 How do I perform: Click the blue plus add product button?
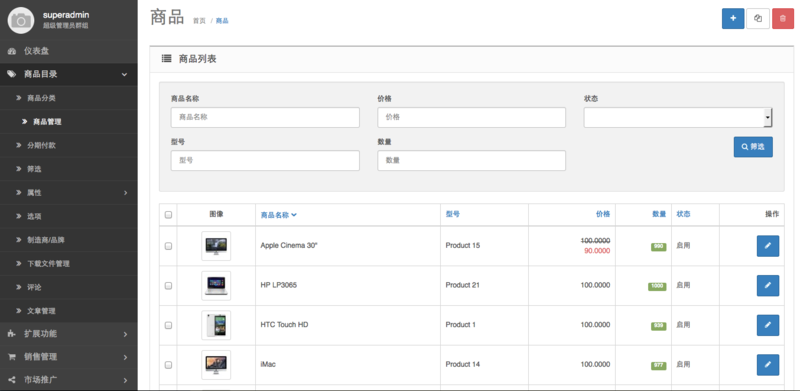click(x=733, y=18)
